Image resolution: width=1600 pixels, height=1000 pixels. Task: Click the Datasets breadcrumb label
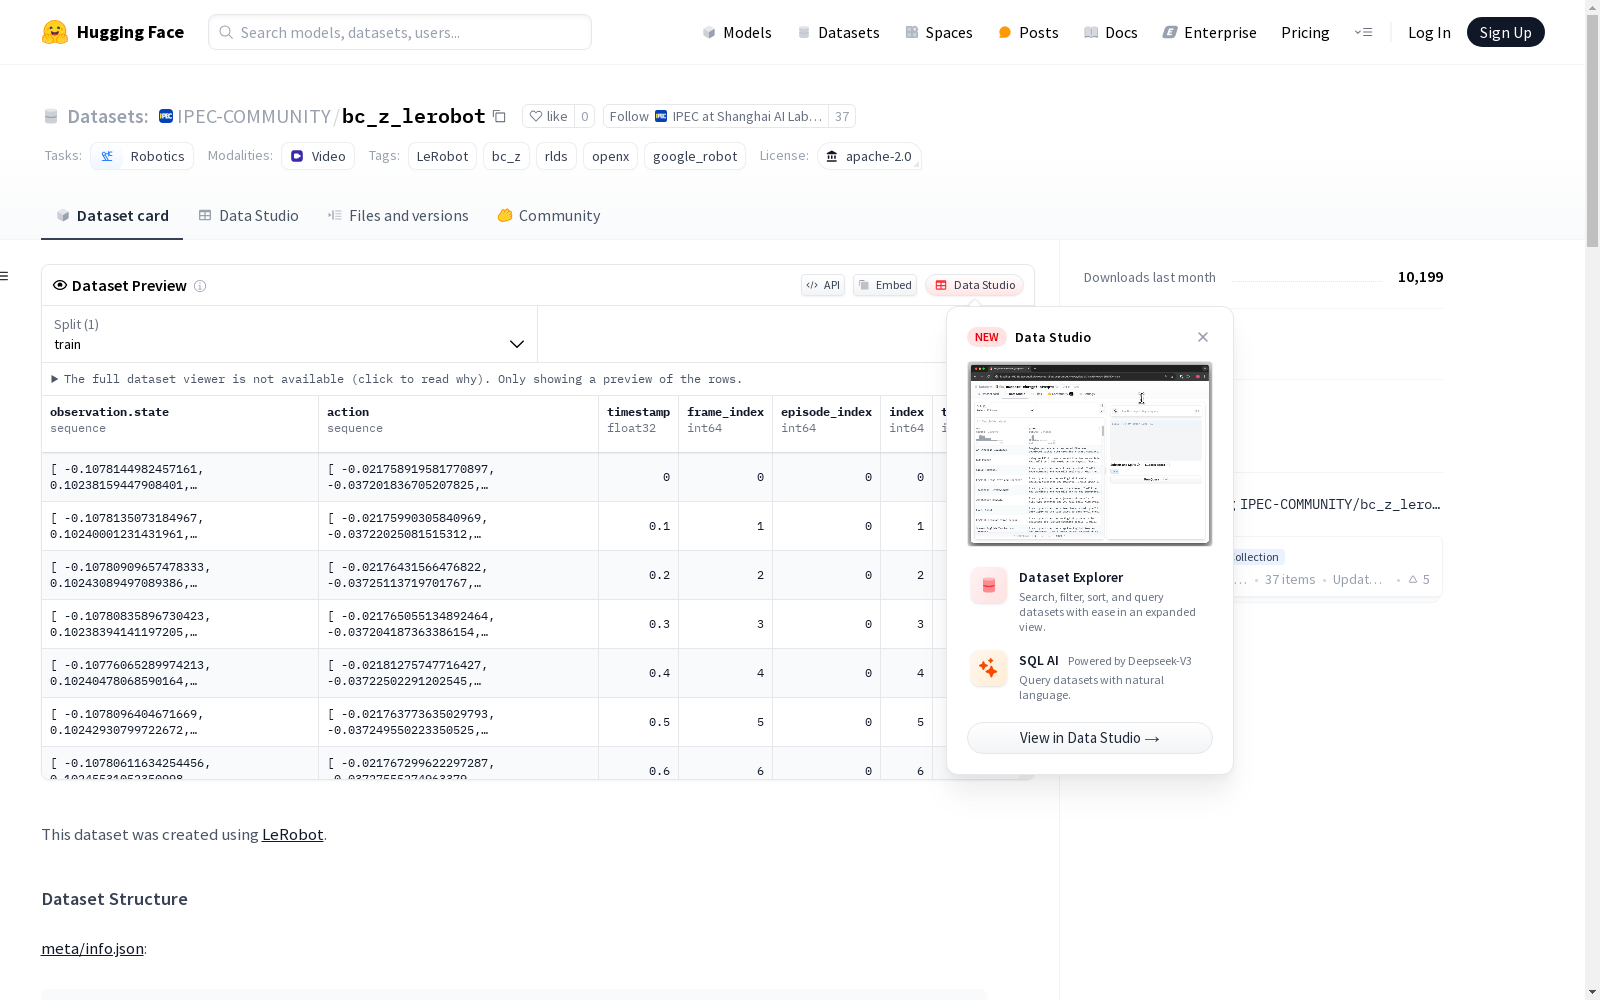click(107, 116)
